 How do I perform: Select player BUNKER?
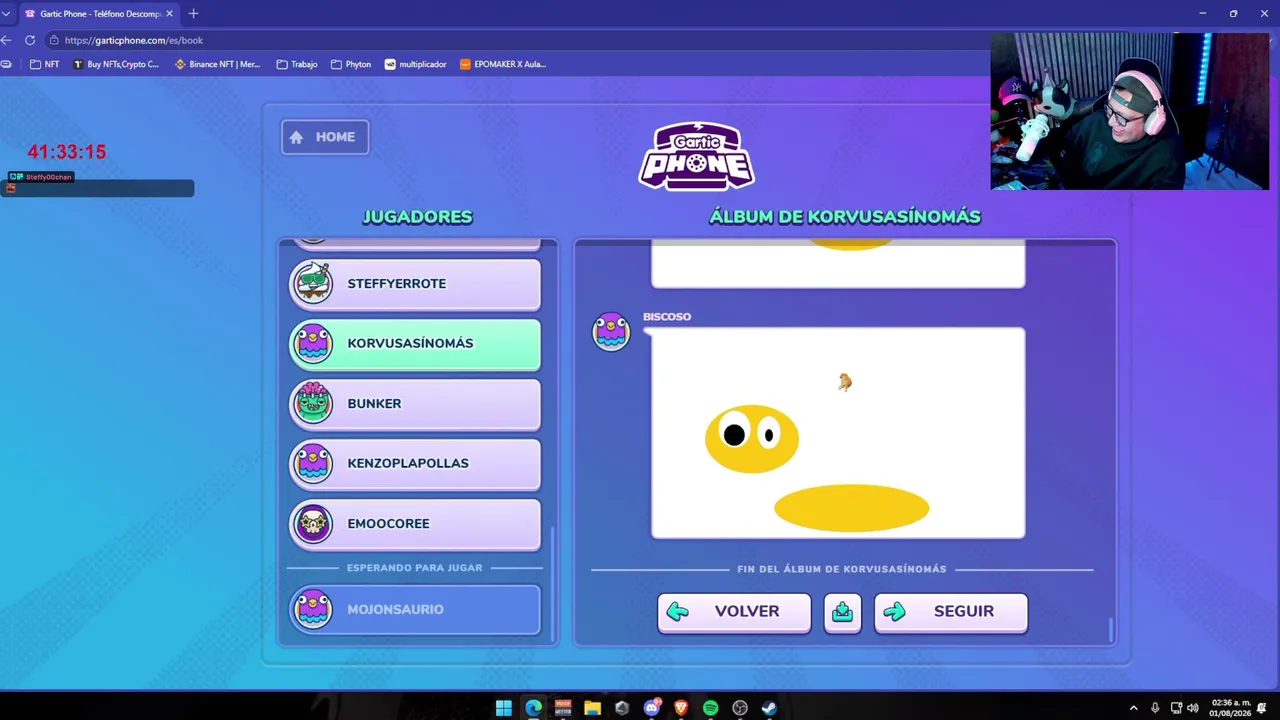click(x=415, y=404)
